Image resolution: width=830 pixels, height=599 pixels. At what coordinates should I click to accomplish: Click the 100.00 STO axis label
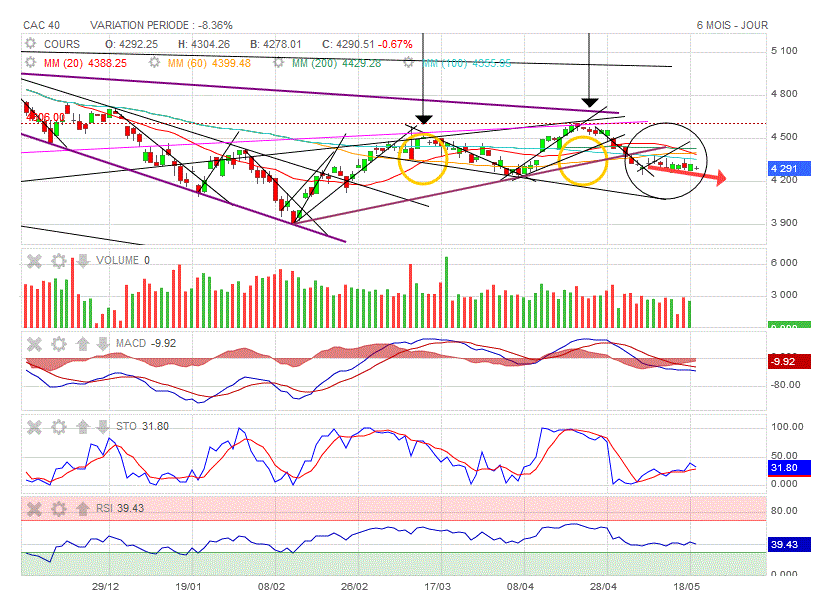tap(787, 427)
